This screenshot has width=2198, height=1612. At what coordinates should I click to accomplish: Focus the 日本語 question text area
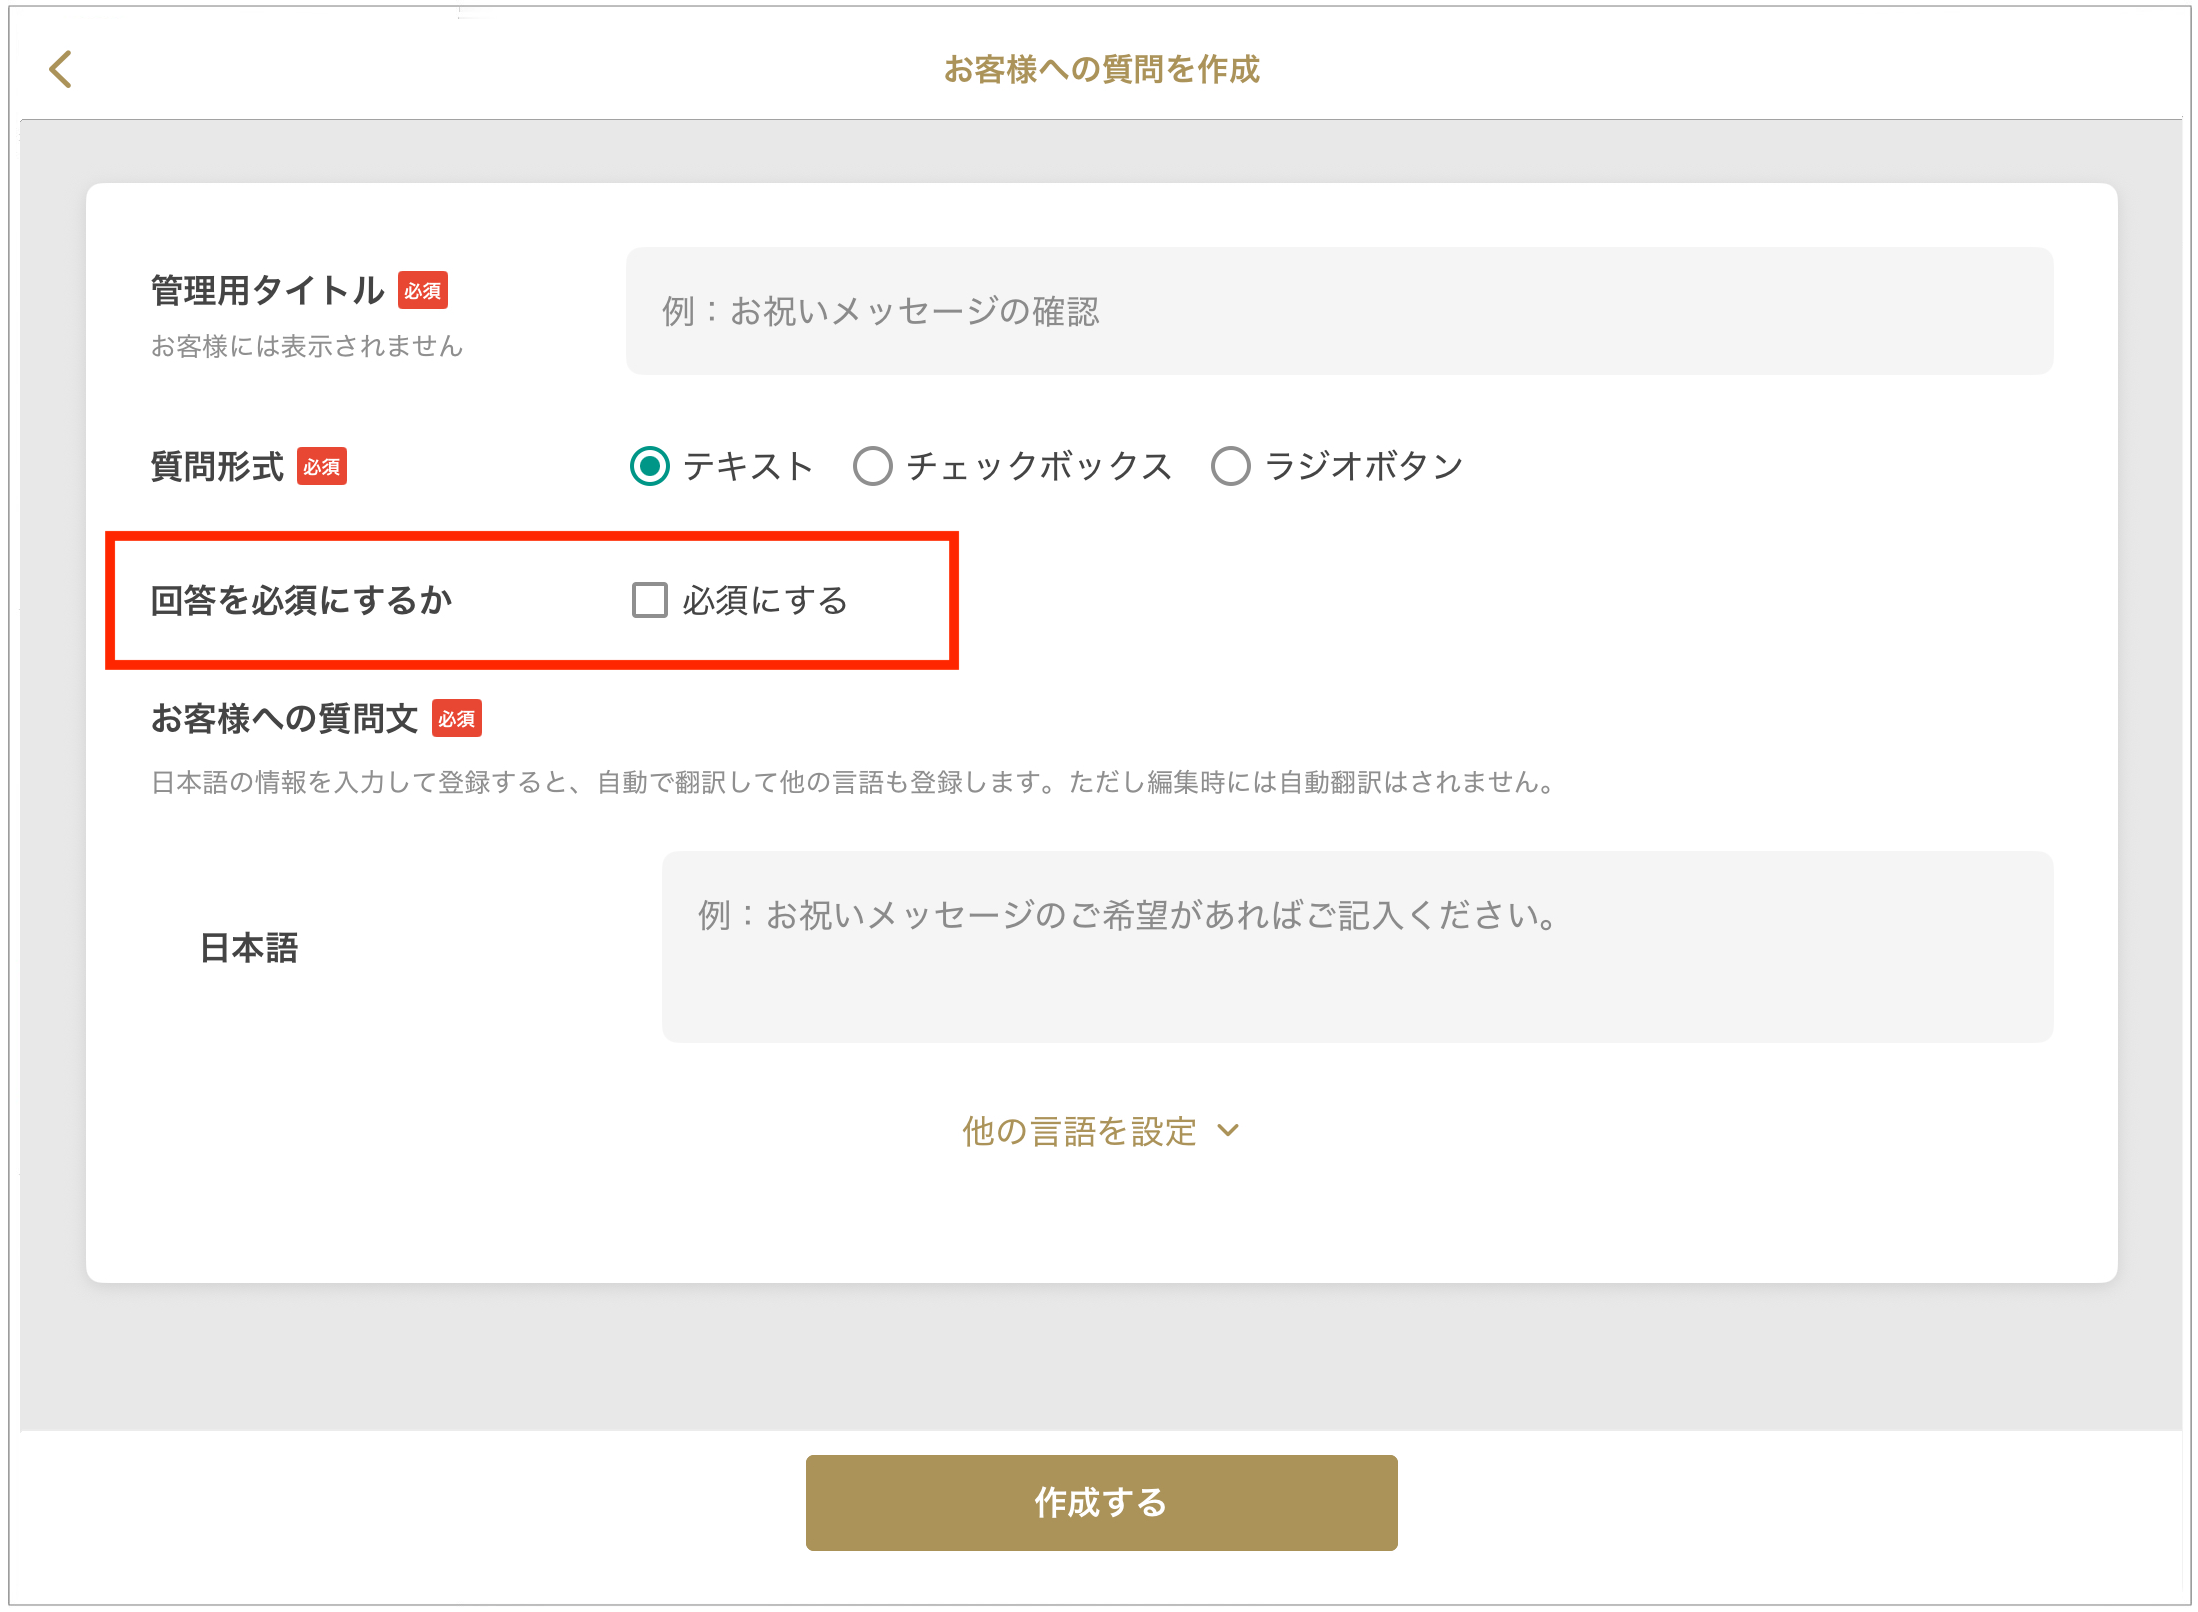pos(1356,946)
